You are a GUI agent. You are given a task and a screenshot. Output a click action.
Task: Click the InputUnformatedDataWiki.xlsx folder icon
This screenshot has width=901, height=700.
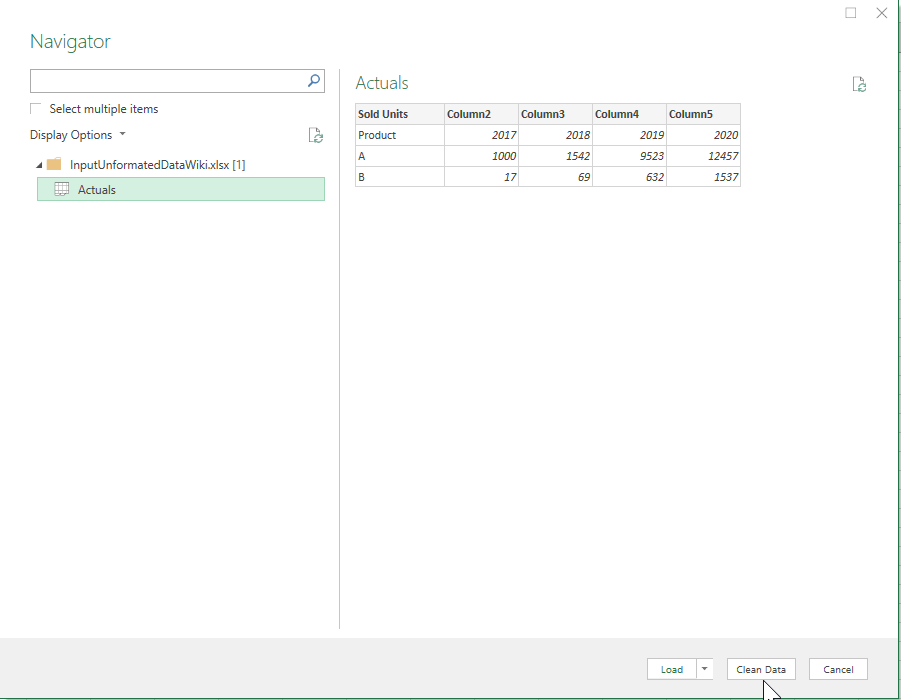(54, 164)
